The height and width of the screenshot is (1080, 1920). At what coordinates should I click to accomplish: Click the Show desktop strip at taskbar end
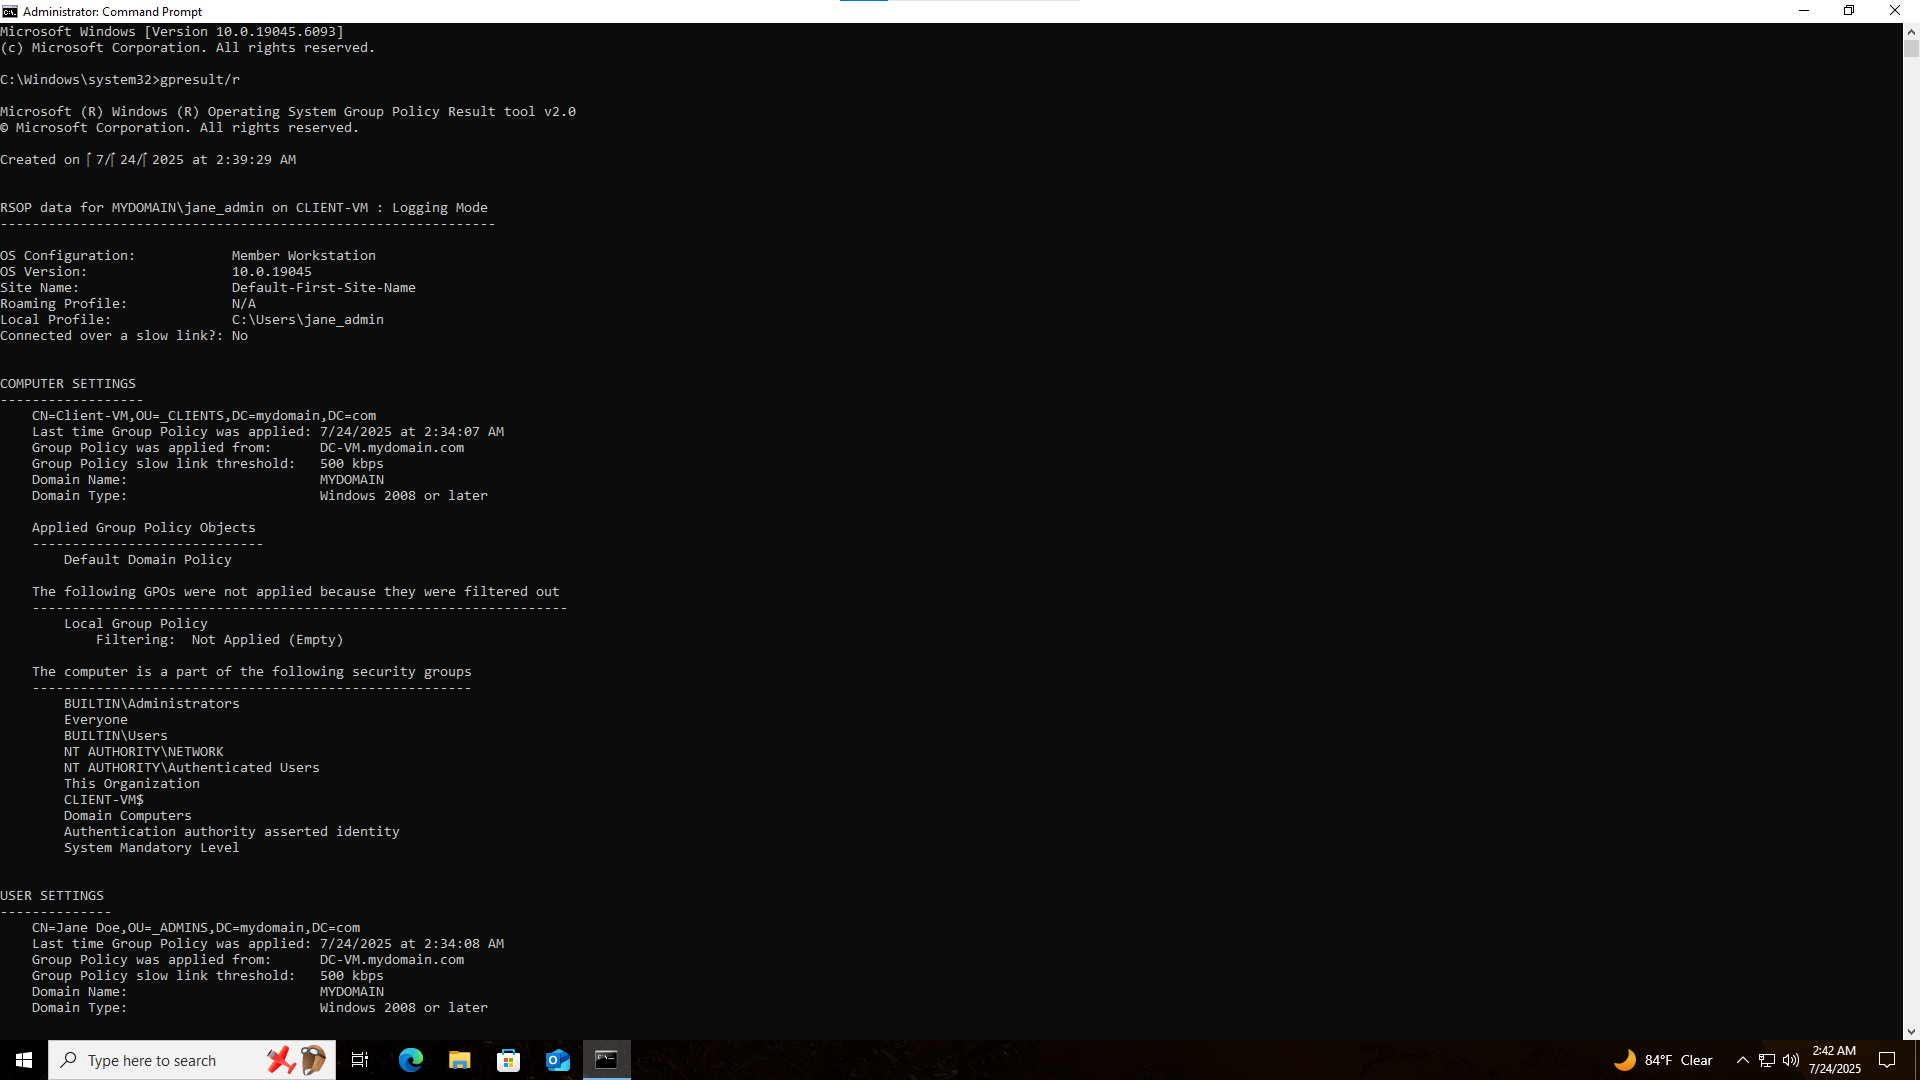1916,1060
